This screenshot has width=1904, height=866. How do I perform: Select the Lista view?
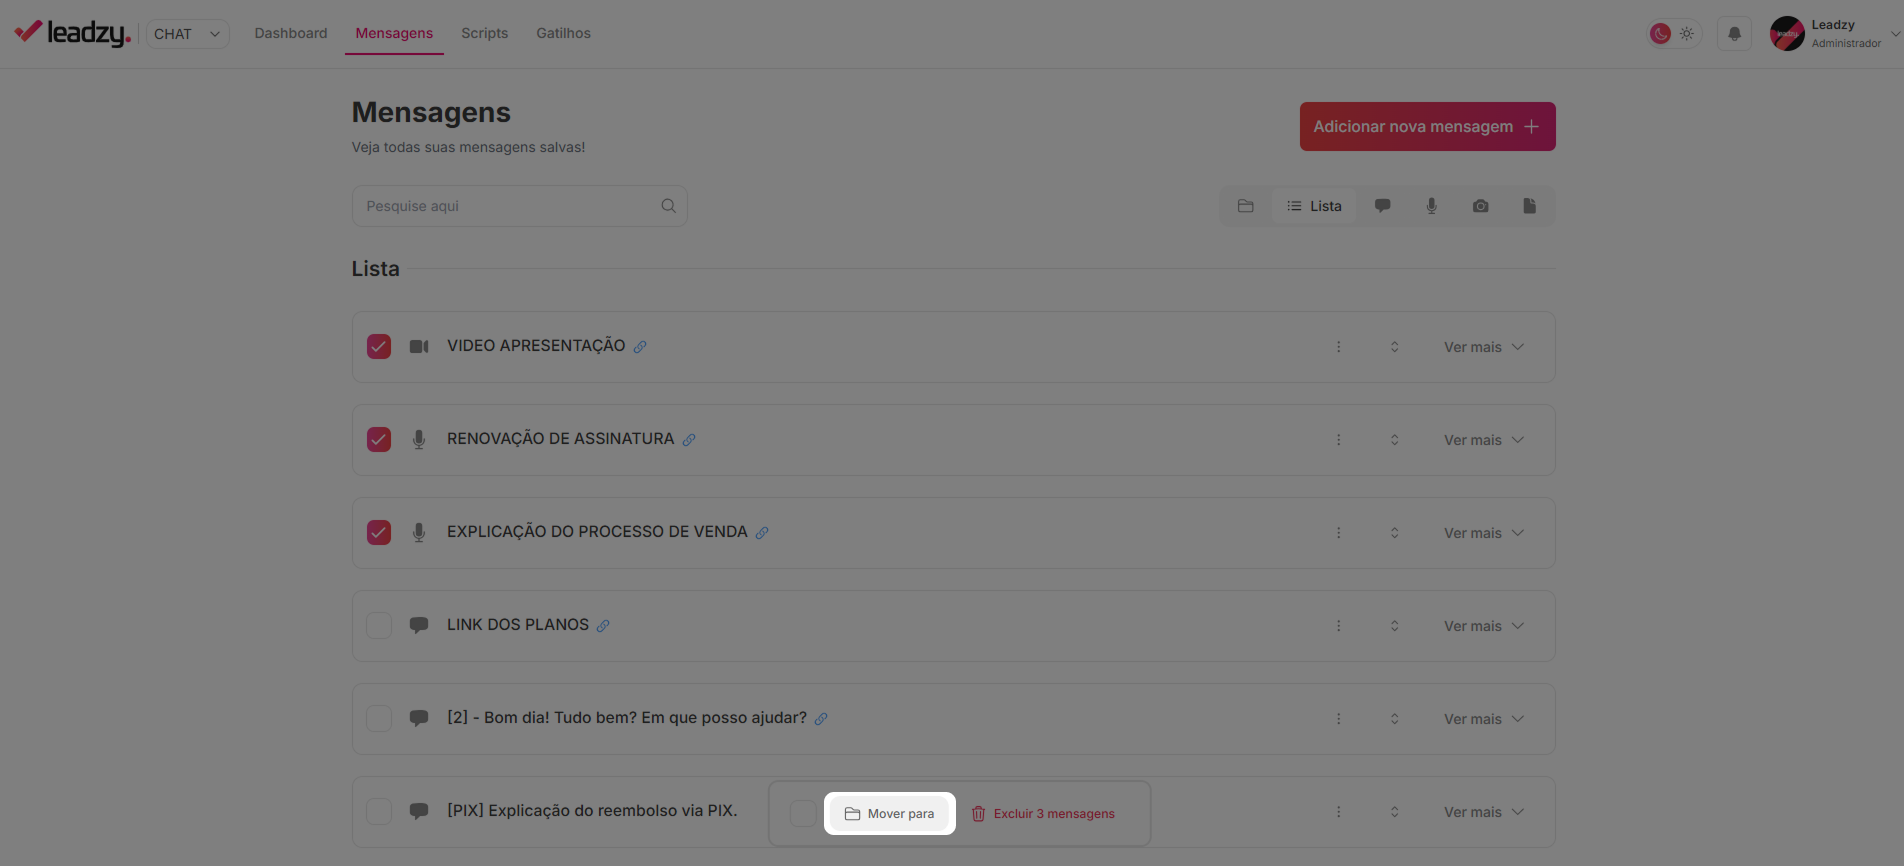(x=1314, y=206)
